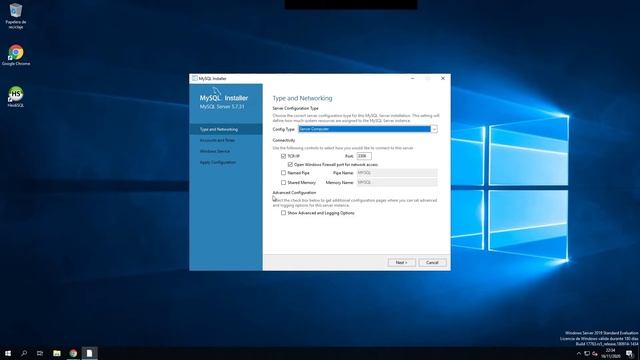The image size is (640, 360).
Task: Switch to Chrome on the taskbar
Action: (x=73, y=353)
